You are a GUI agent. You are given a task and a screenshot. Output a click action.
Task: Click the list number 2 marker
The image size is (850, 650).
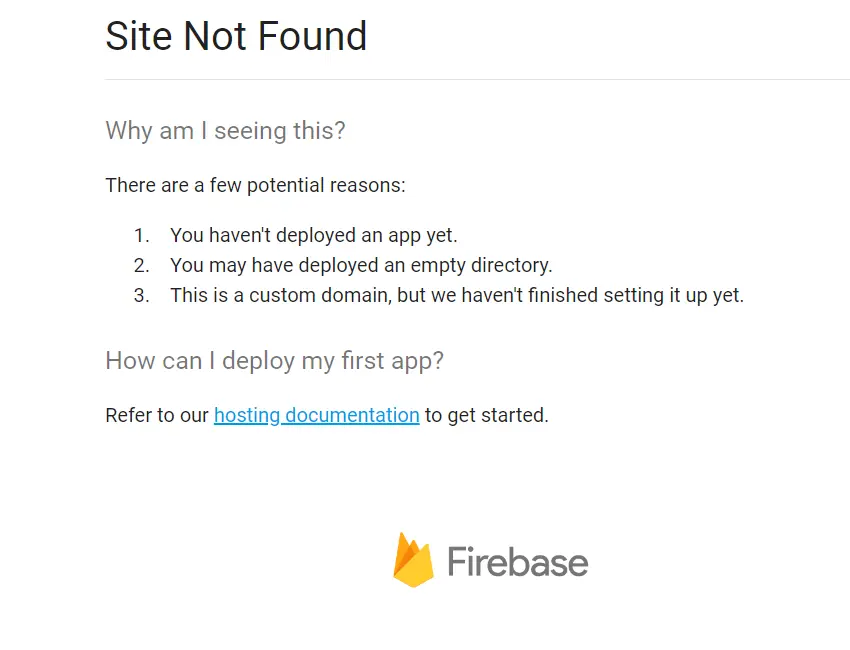[x=141, y=266]
